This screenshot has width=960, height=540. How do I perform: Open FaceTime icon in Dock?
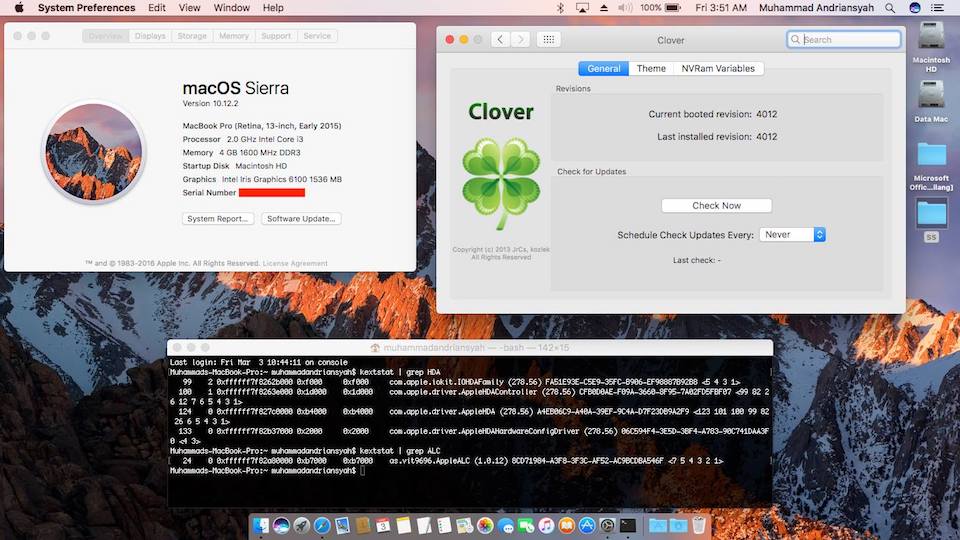tap(527, 525)
